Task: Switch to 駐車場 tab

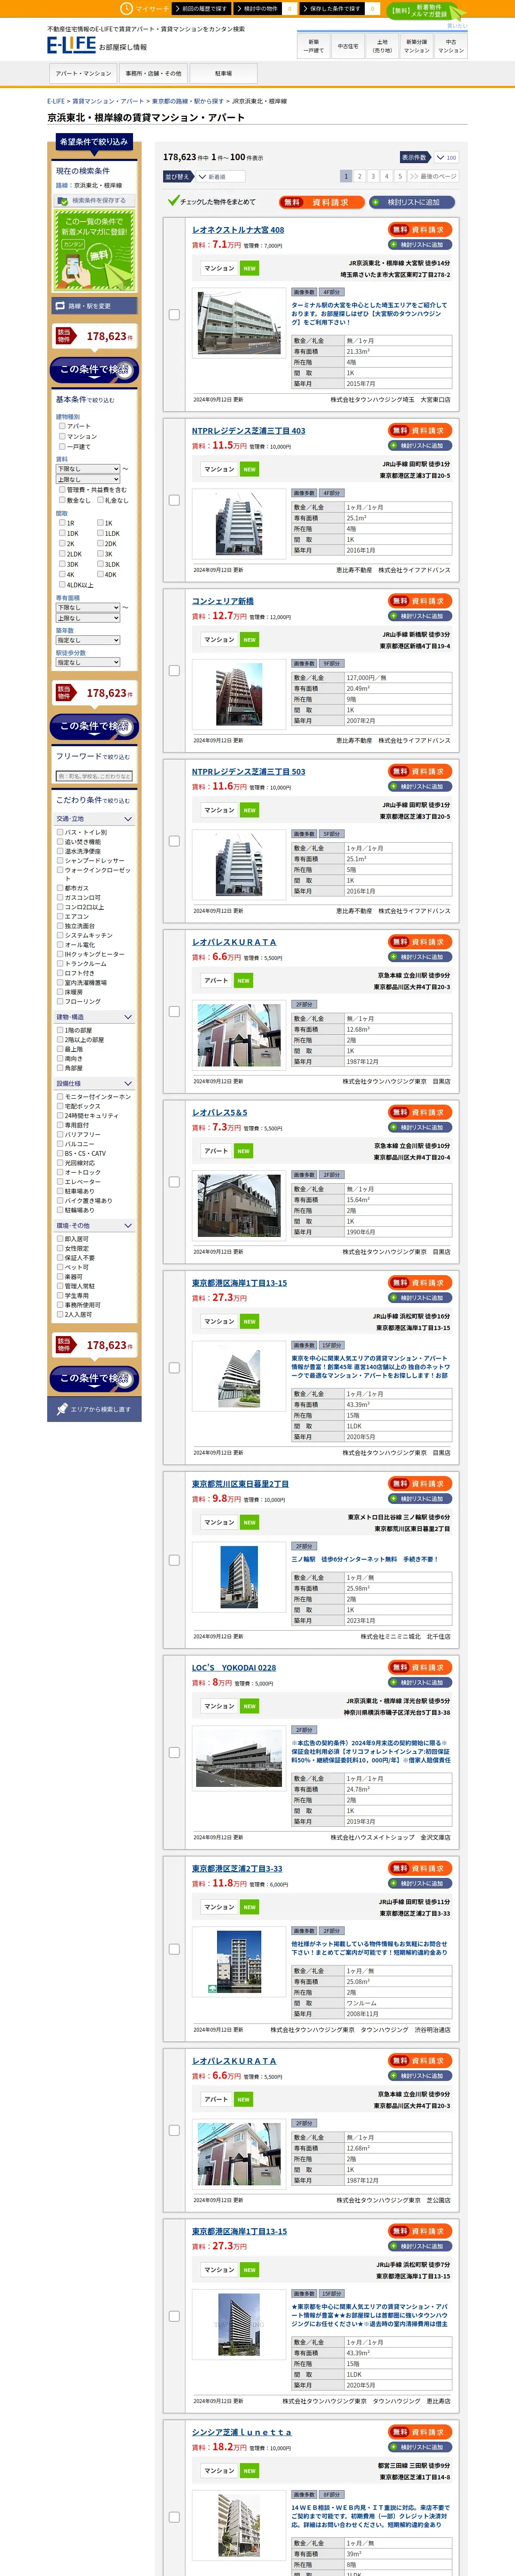Action: point(223,73)
